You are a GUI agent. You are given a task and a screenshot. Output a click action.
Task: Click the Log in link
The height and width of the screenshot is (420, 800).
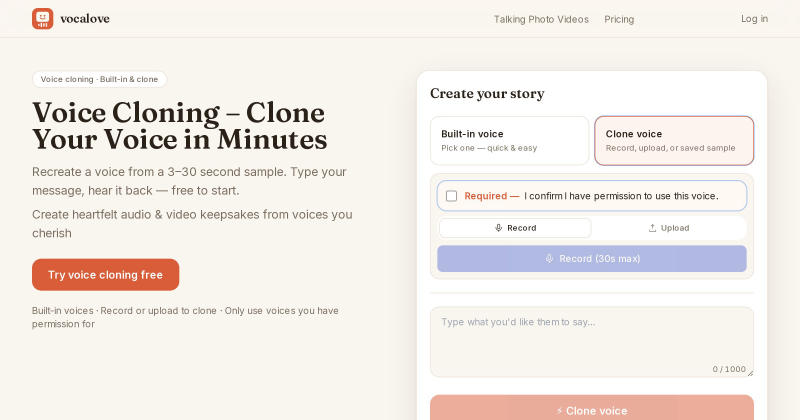(x=754, y=19)
